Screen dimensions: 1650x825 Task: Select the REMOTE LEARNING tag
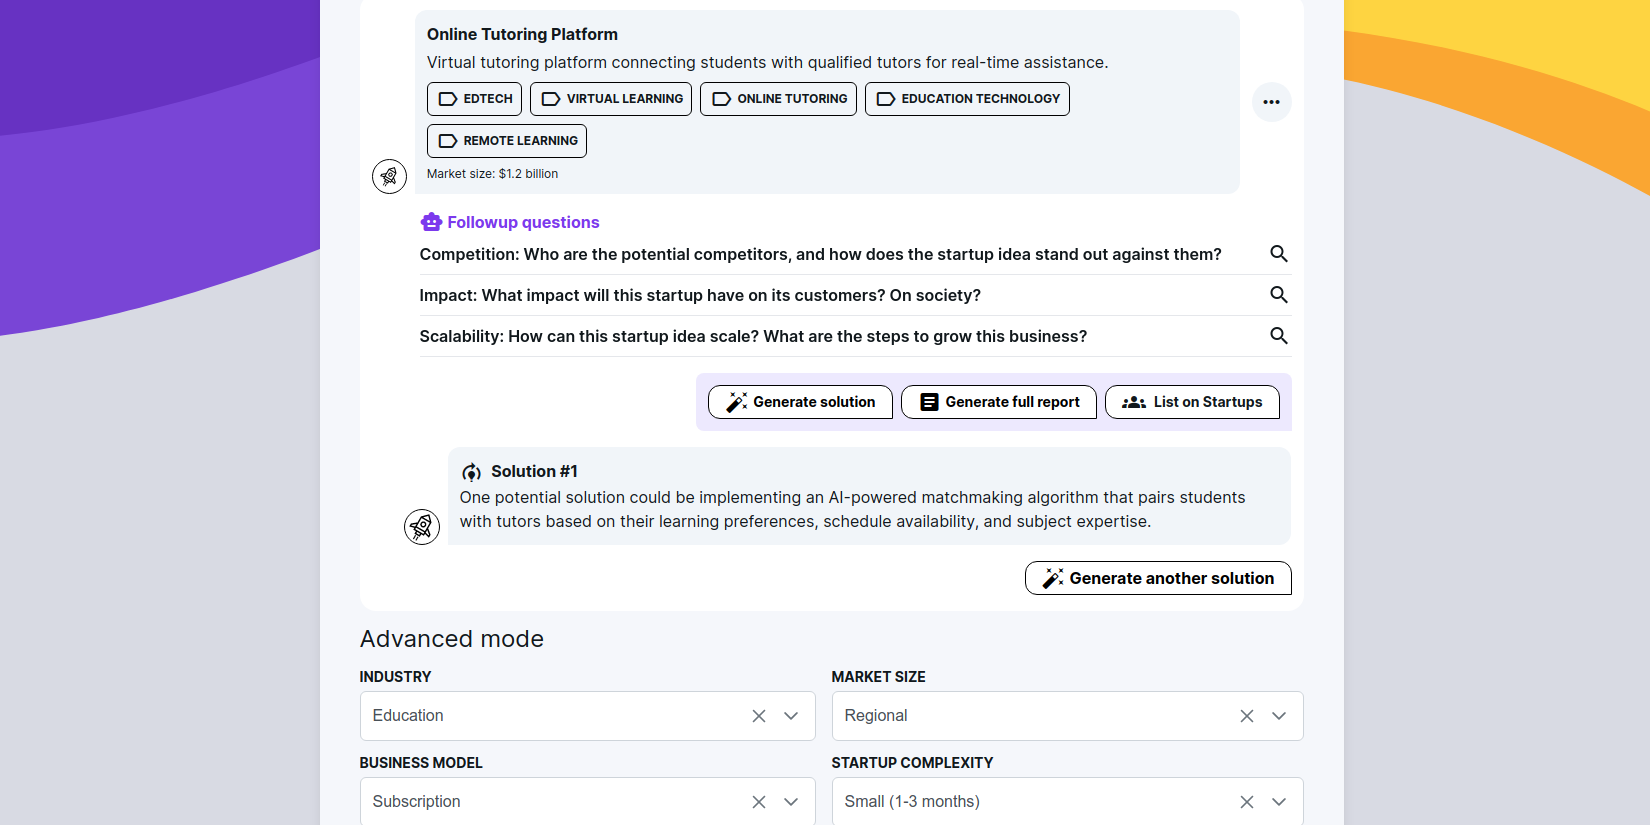(x=507, y=141)
